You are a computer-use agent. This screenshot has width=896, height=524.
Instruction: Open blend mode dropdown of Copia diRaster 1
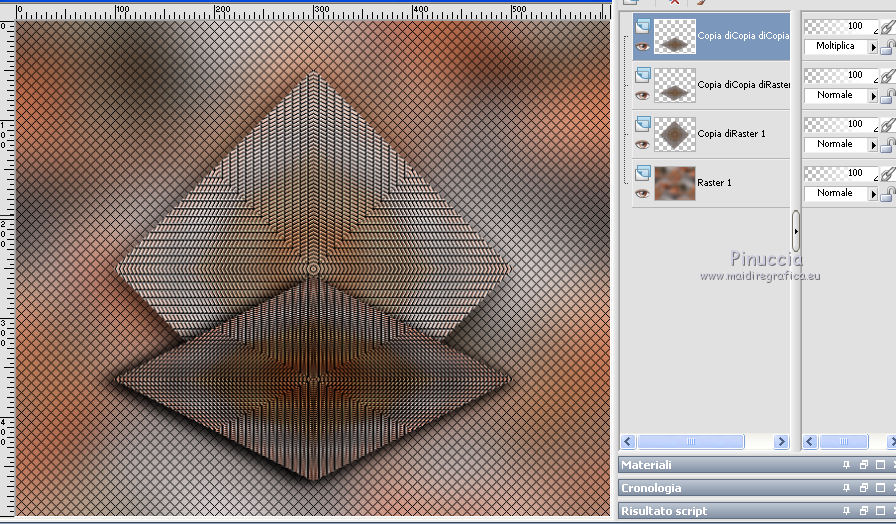coord(873,145)
